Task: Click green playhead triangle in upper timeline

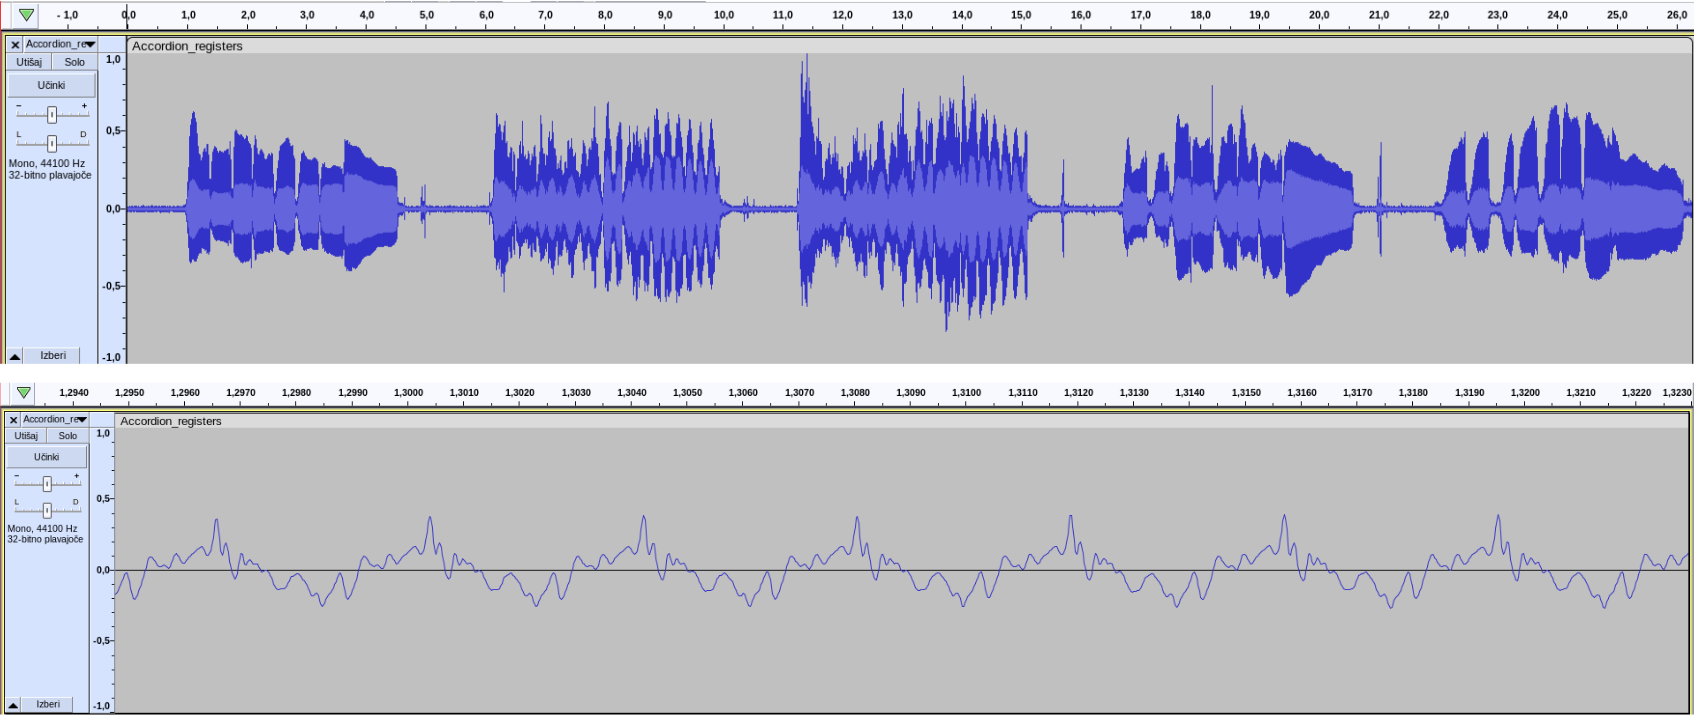Action: (x=26, y=15)
